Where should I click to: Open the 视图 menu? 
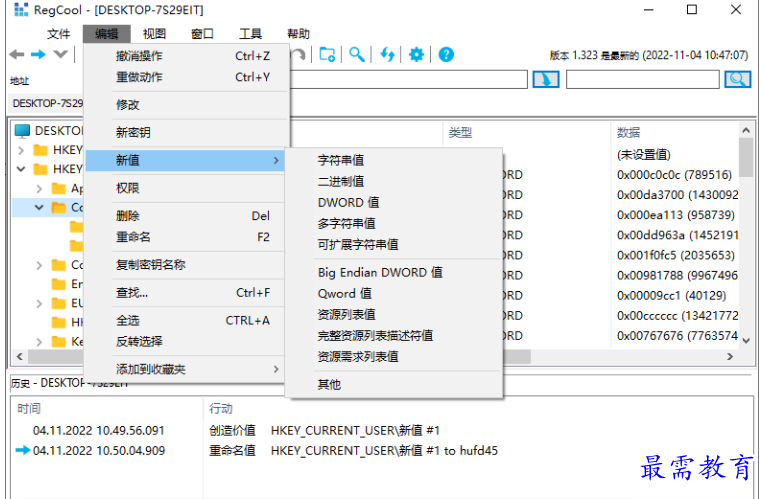coord(154,34)
